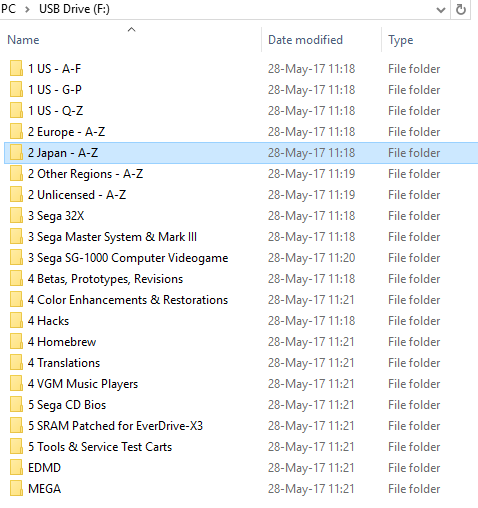Click the EDMD folder icon

click(16, 468)
